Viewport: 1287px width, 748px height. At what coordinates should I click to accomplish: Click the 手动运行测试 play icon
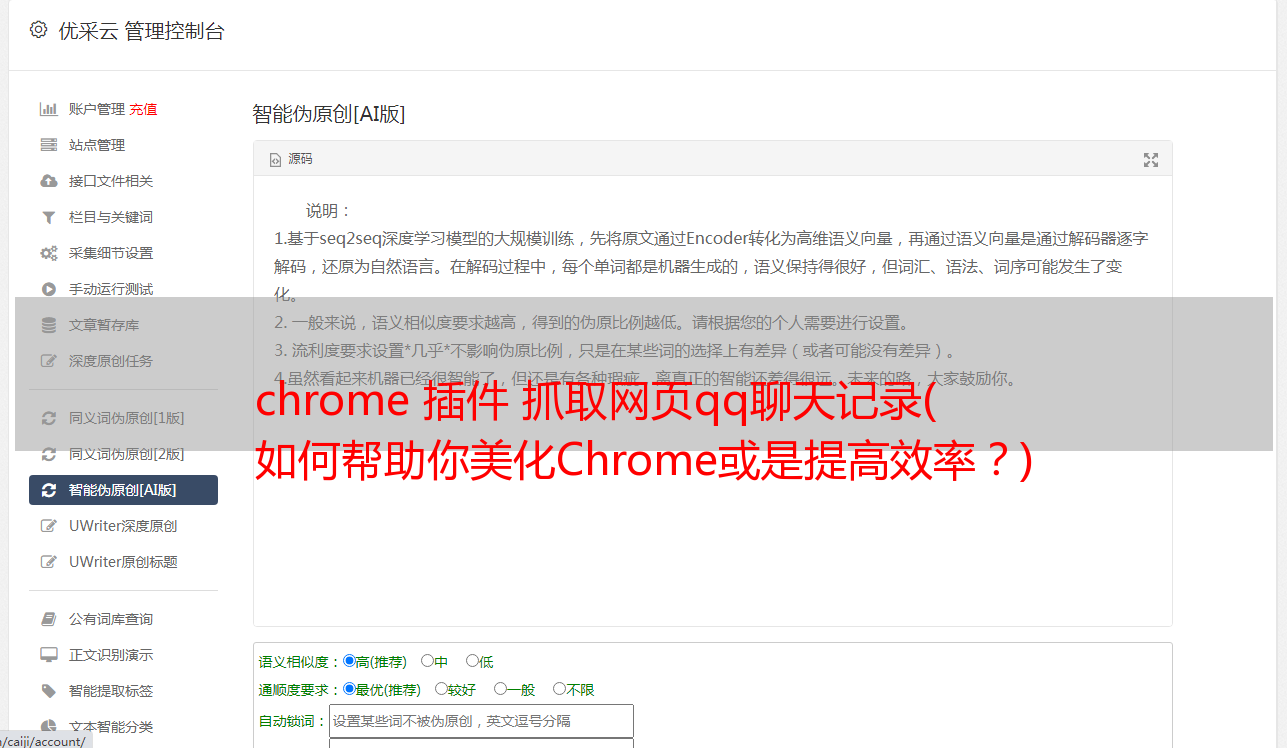tap(48, 289)
